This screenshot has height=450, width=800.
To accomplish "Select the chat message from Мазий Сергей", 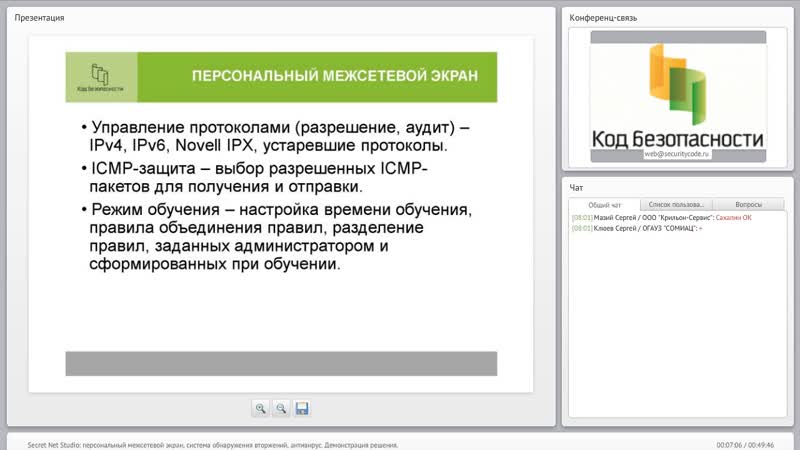I will click(662, 217).
